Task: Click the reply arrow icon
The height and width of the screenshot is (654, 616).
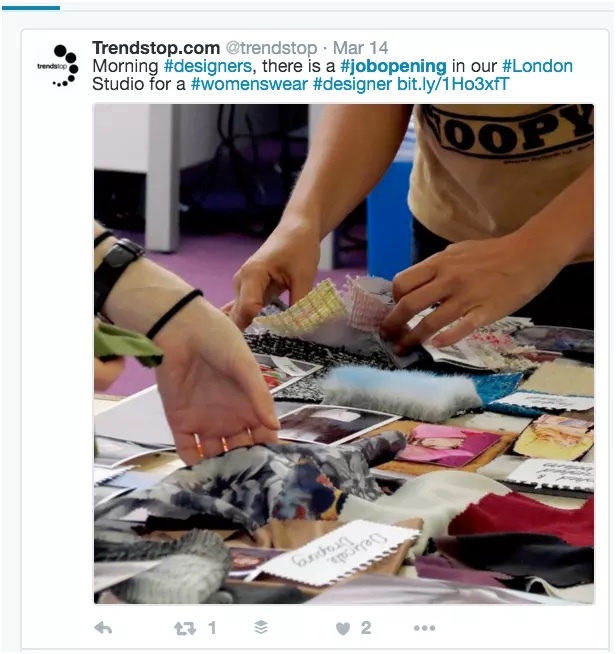Action: click(x=103, y=627)
